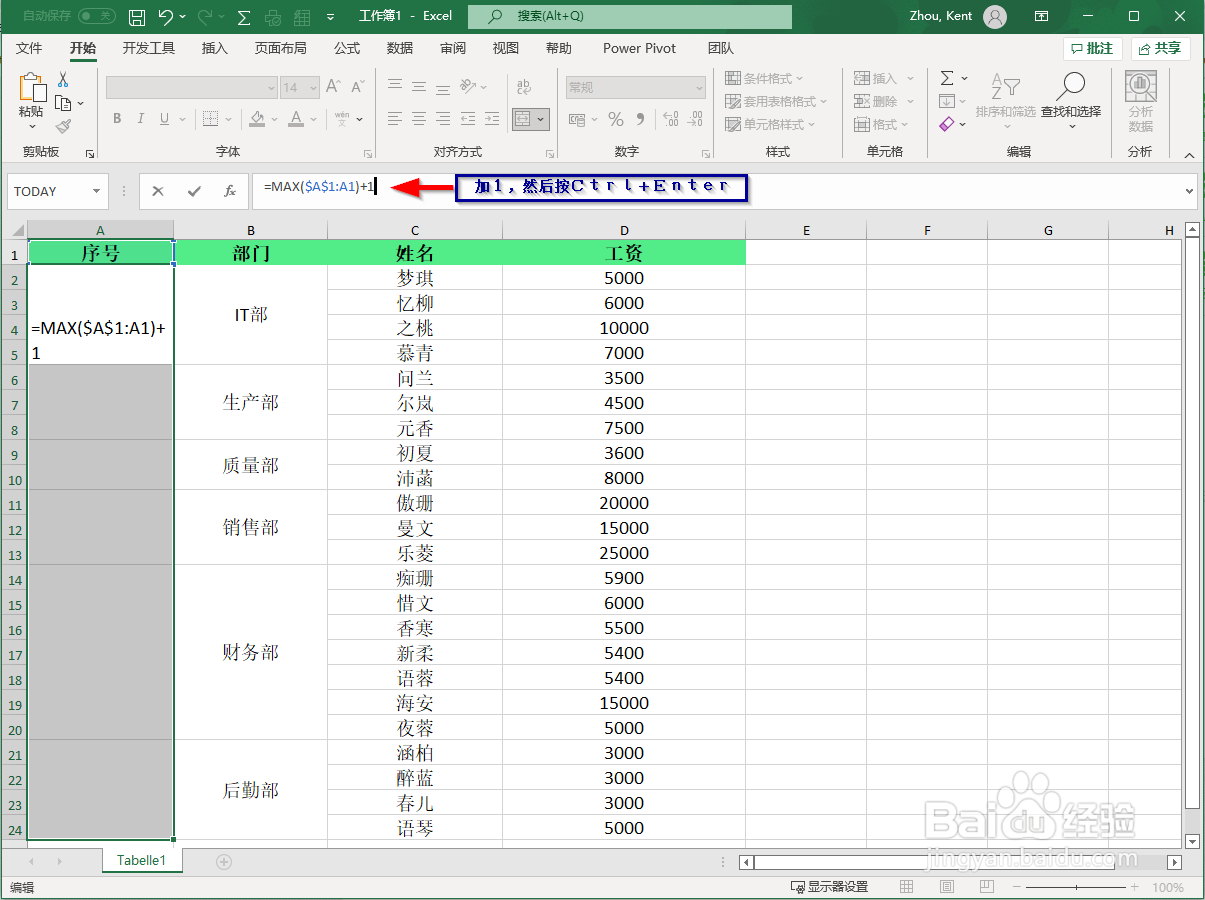
Task: Select the Tabelle1 sheet tab
Action: [x=142, y=860]
